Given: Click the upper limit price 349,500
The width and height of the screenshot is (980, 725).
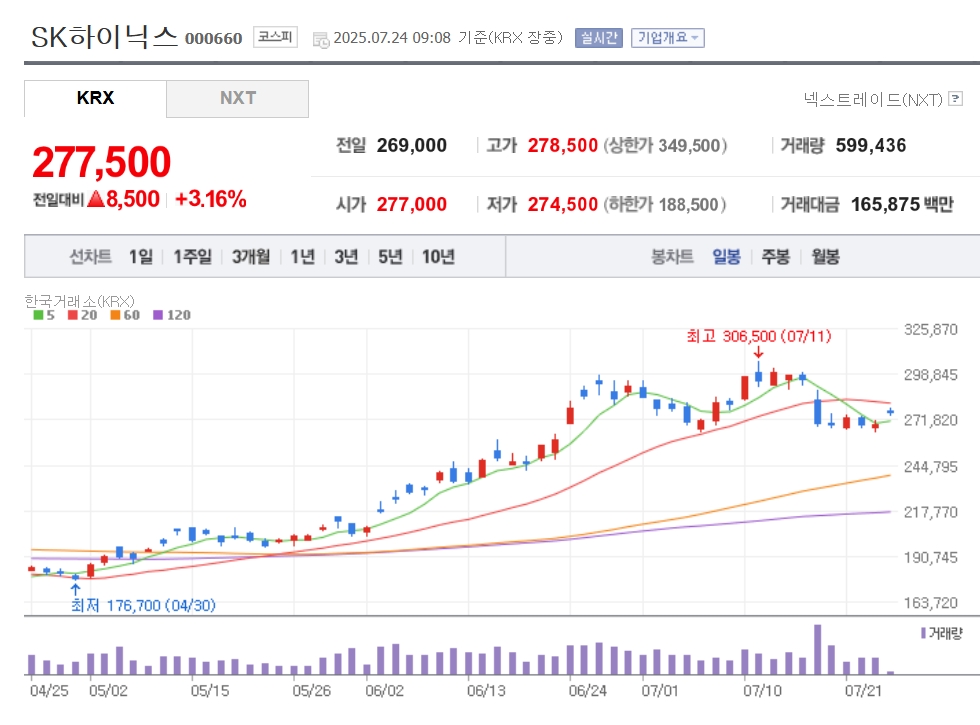Looking at the screenshot, I should pos(689,146).
